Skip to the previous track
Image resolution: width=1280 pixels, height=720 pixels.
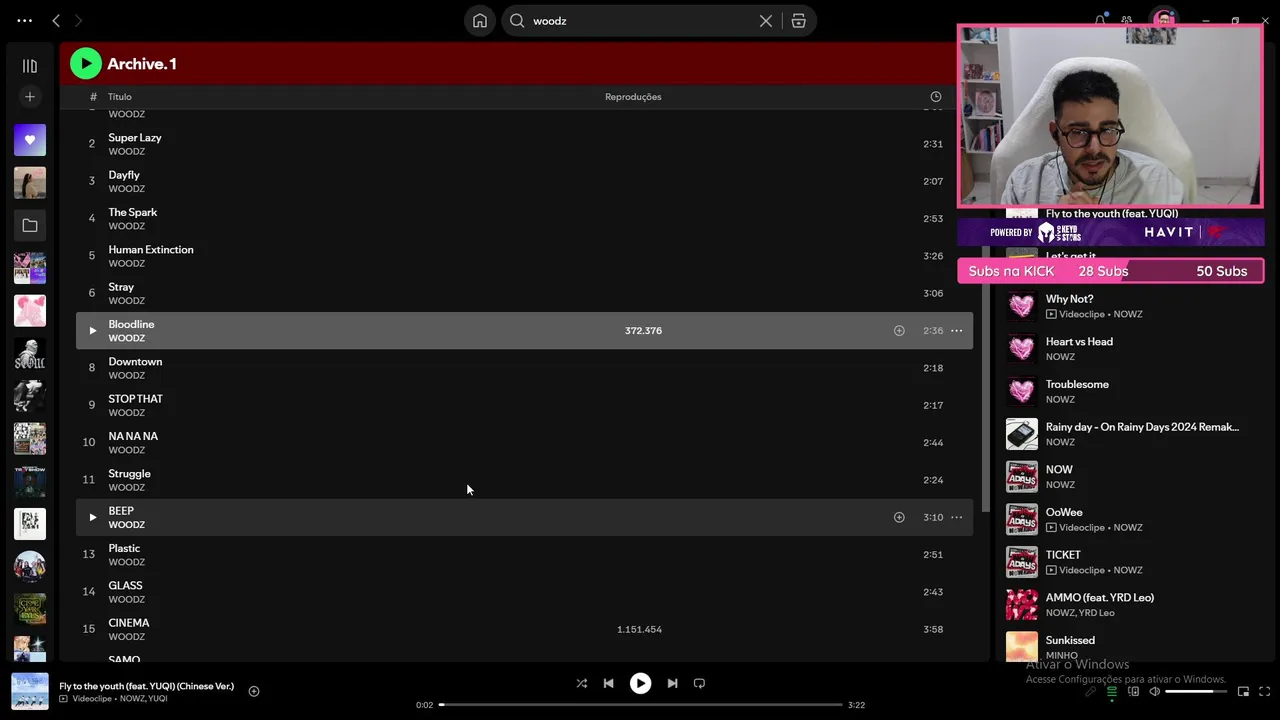(x=608, y=684)
